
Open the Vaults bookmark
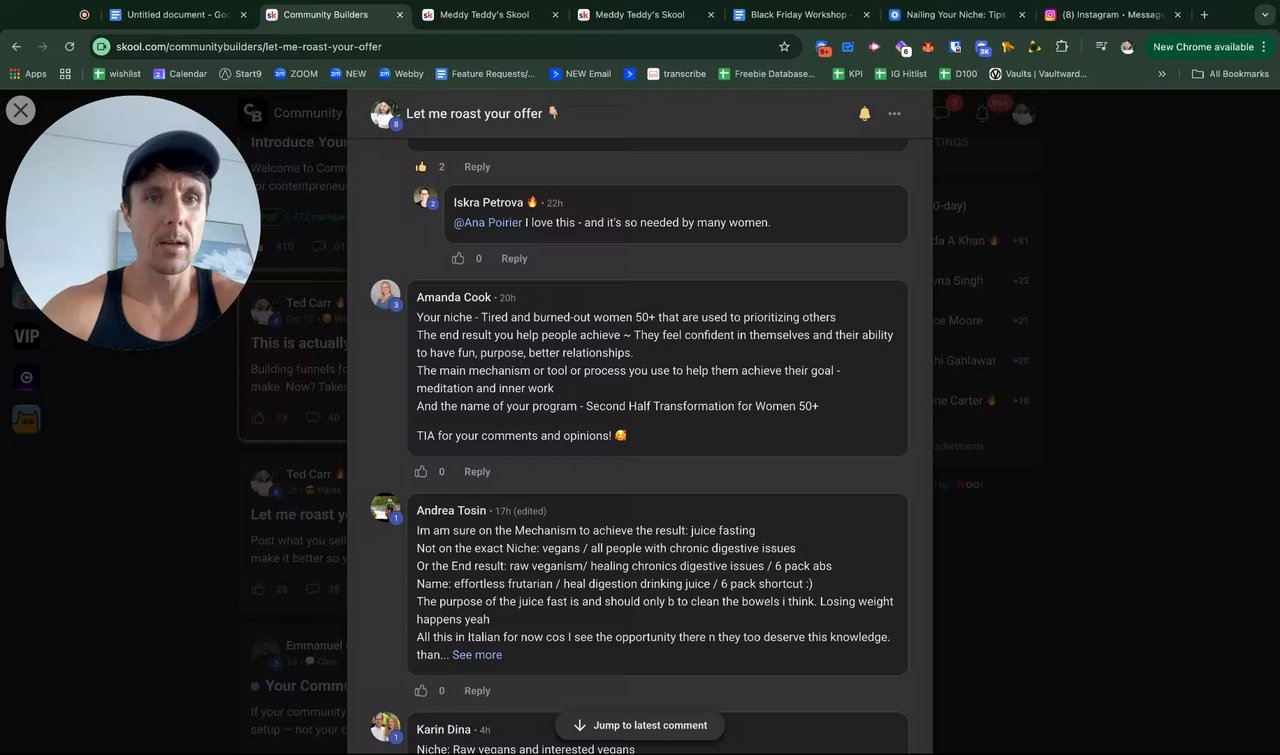point(1038,74)
